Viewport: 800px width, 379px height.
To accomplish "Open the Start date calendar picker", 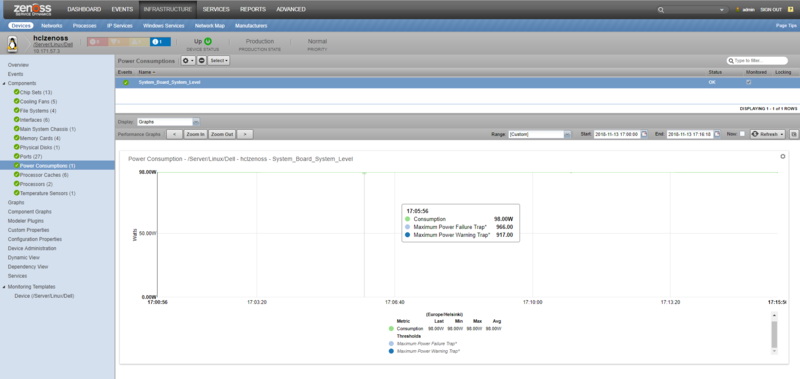I will (644, 134).
